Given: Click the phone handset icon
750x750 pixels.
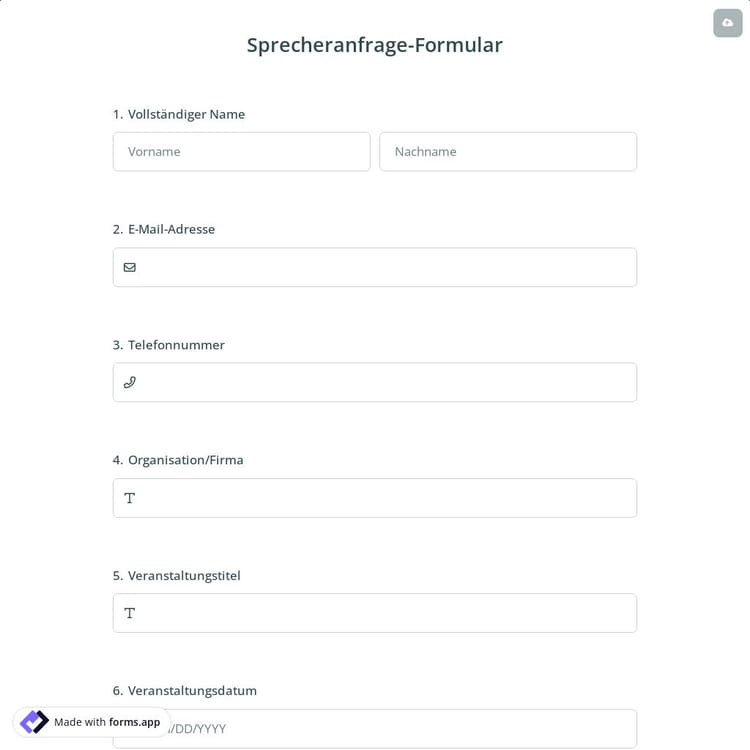Looking at the screenshot, I should (x=130, y=382).
